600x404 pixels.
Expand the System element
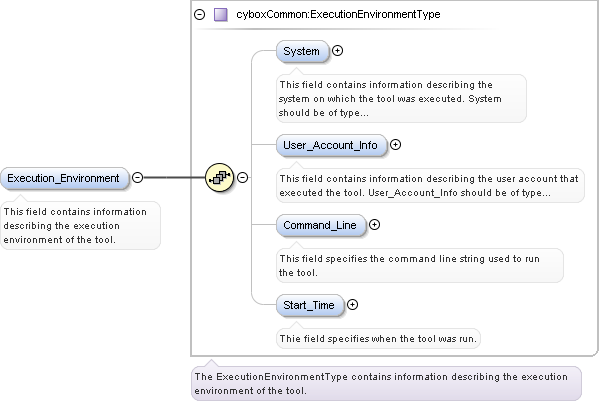[x=337, y=51]
